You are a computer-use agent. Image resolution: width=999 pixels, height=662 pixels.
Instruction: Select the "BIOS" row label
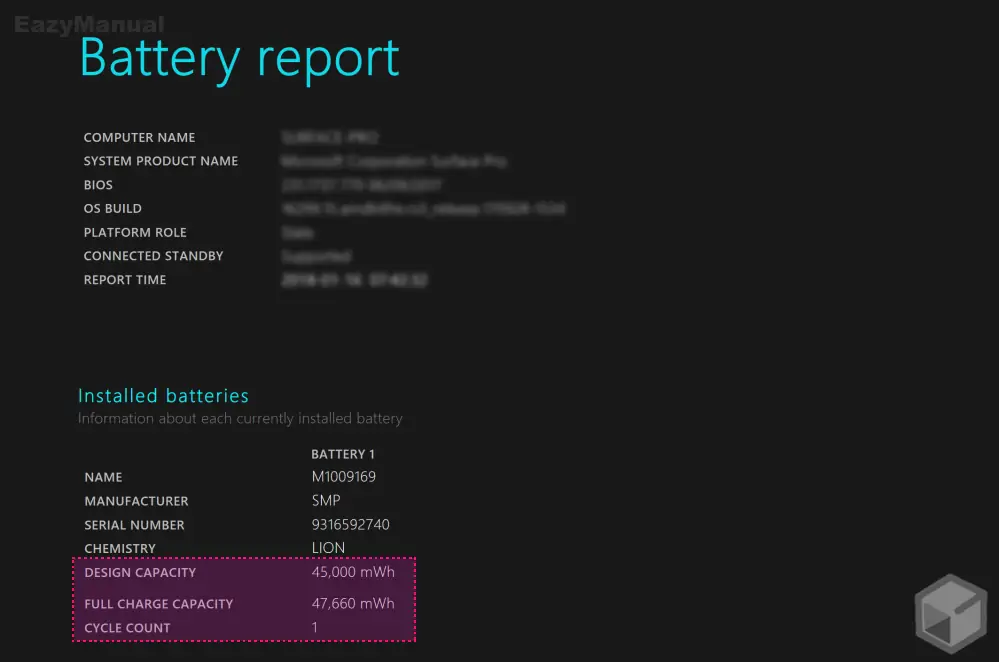click(x=98, y=185)
